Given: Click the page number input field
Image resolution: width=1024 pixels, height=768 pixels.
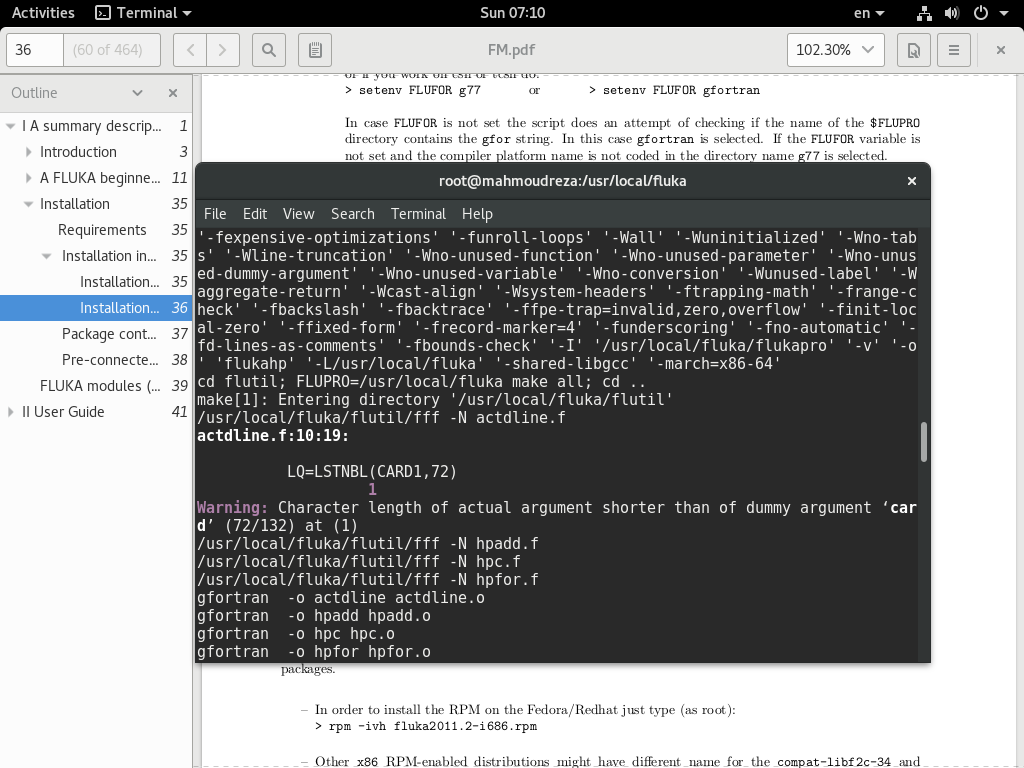Looking at the screenshot, I should tap(35, 50).
